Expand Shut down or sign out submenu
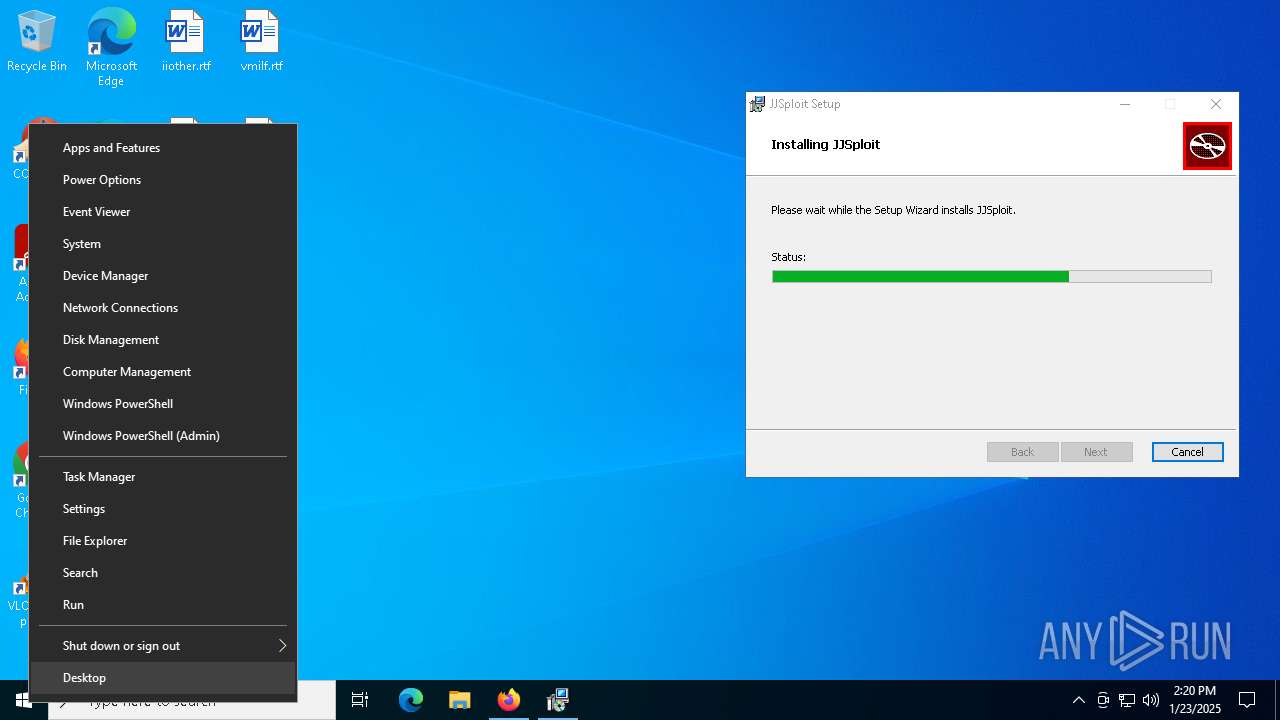This screenshot has height=720, width=1280. pyautogui.click(x=163, y=646)
